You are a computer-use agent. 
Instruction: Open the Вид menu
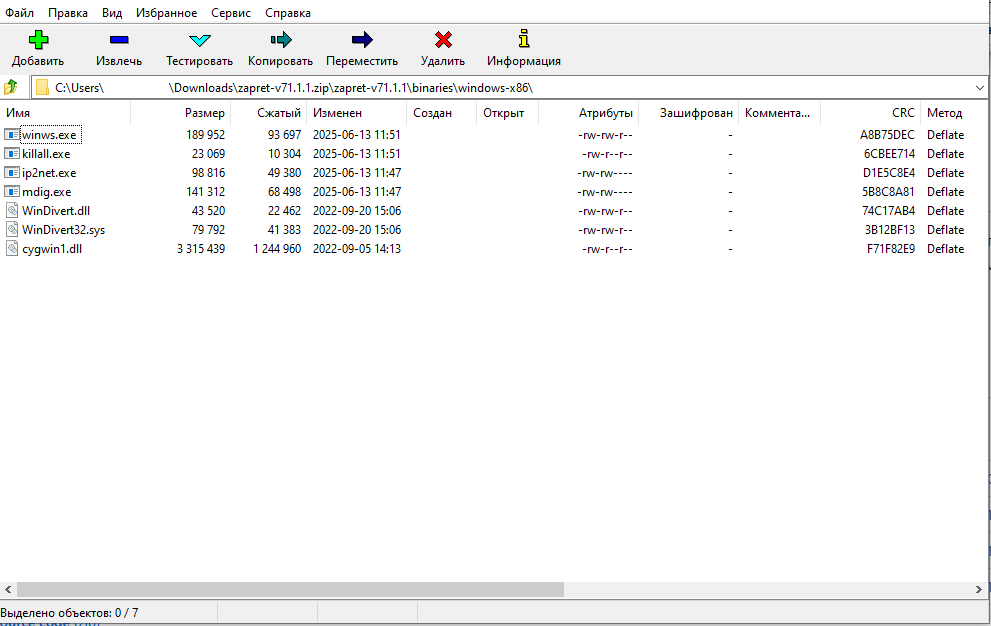(112, 13)
